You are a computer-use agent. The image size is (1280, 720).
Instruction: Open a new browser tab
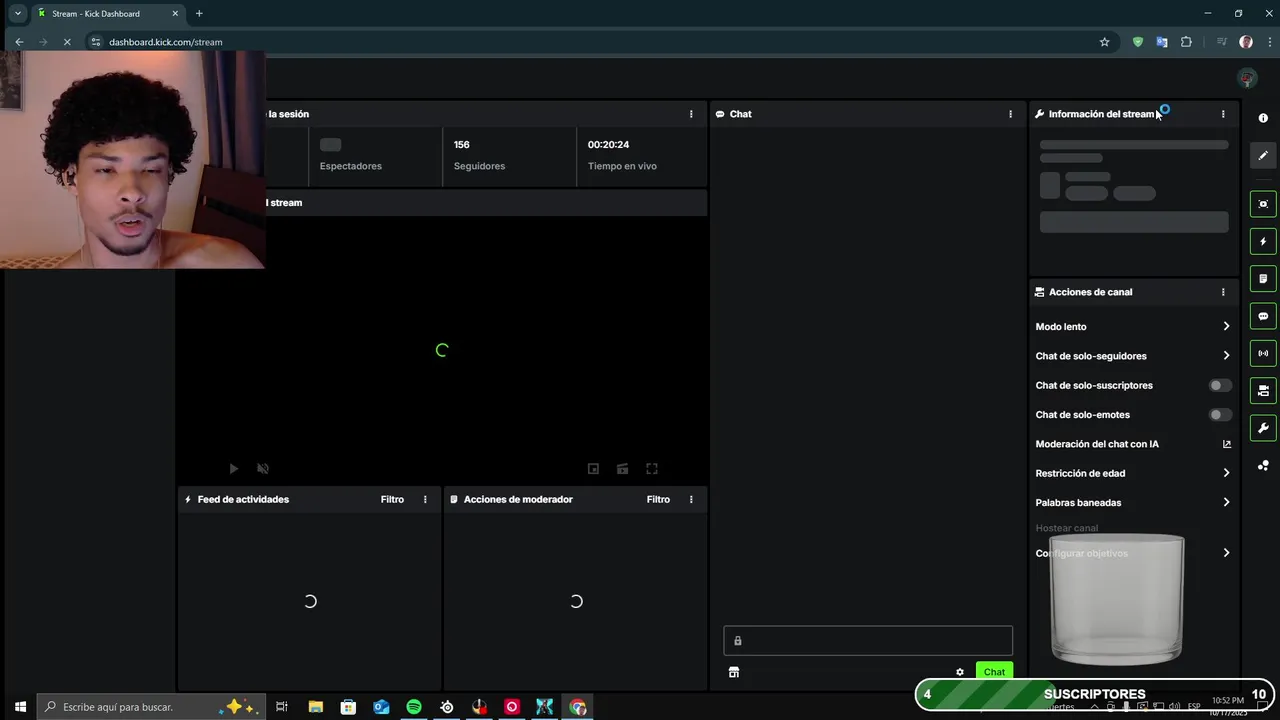coord(199,14)
